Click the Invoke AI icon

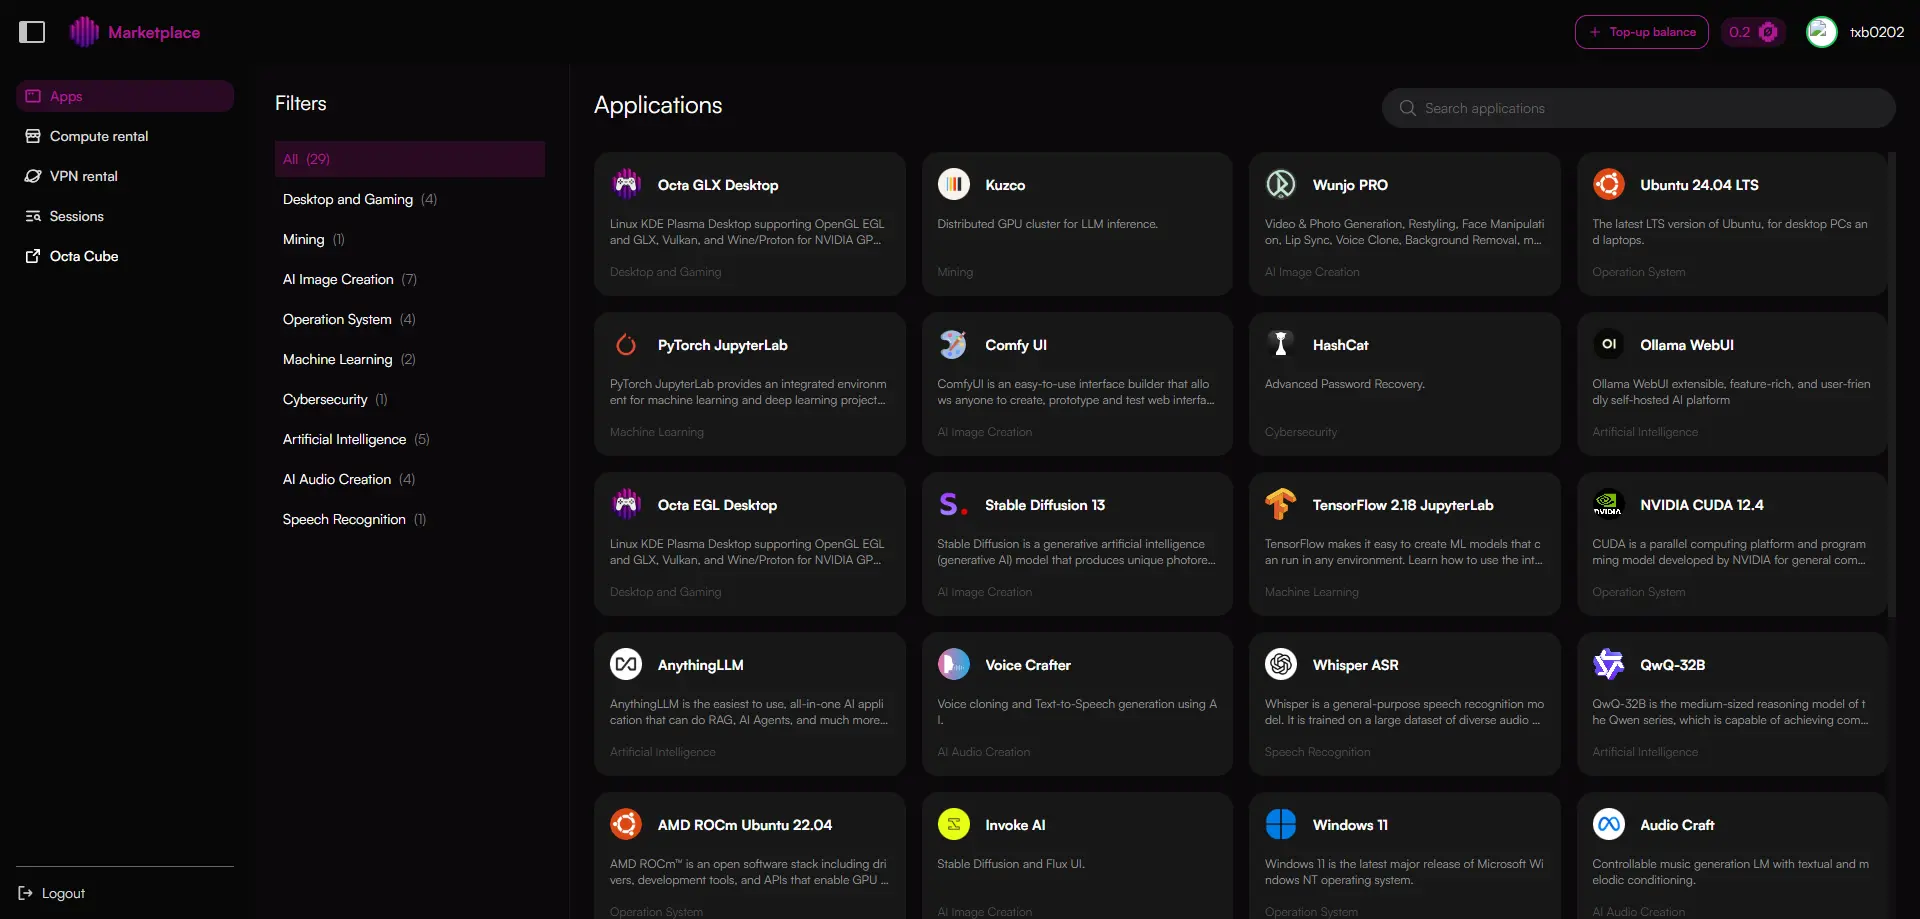click(x=954, y=824)
